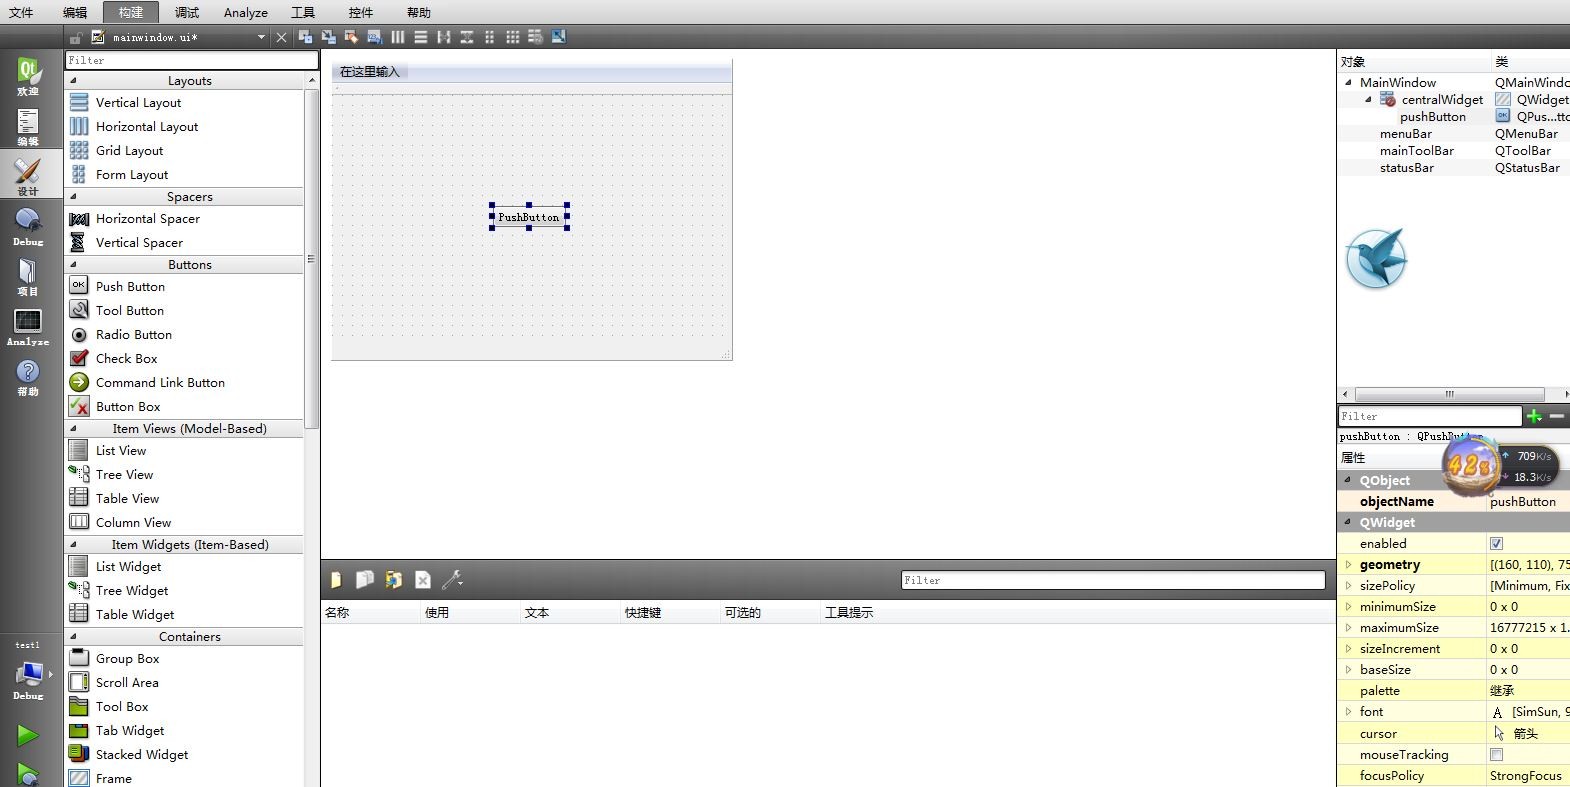The width and height of the screenshot is (1570, 787).
Task: Select Check Box in the widget box
Action: pos(126,359)
